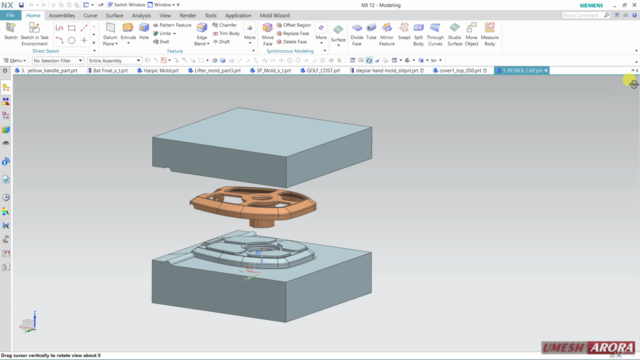Expand the Window dropdown
640x360 pixels.
(x=163, y=5)
